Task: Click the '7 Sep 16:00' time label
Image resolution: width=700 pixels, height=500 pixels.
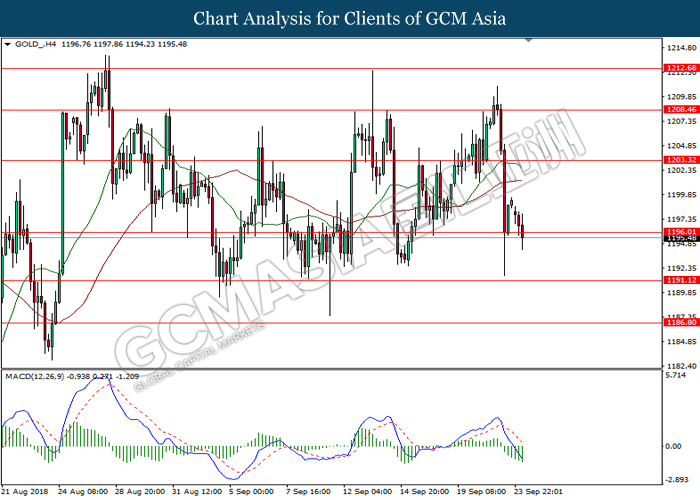Action: point(308,492)
